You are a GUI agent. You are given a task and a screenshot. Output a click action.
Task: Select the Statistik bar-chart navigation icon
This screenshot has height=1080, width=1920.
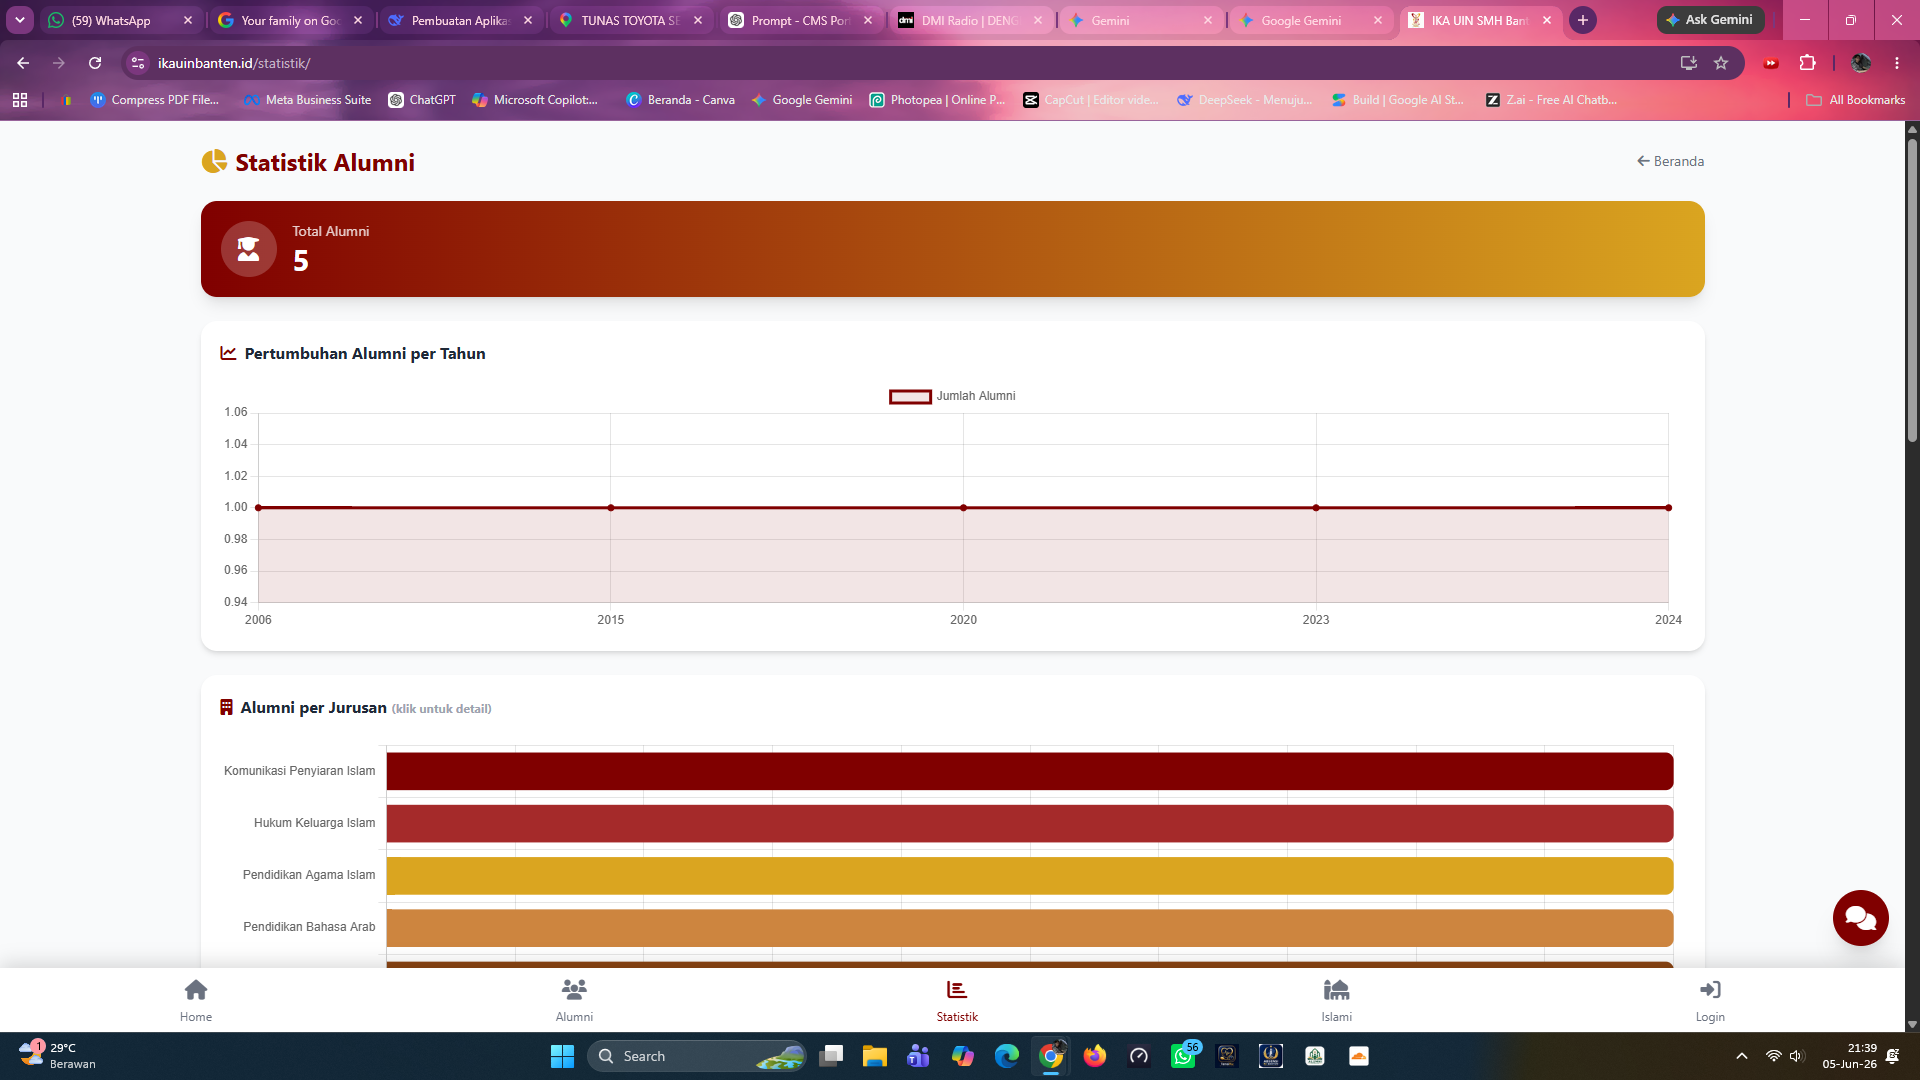(957, 990)
